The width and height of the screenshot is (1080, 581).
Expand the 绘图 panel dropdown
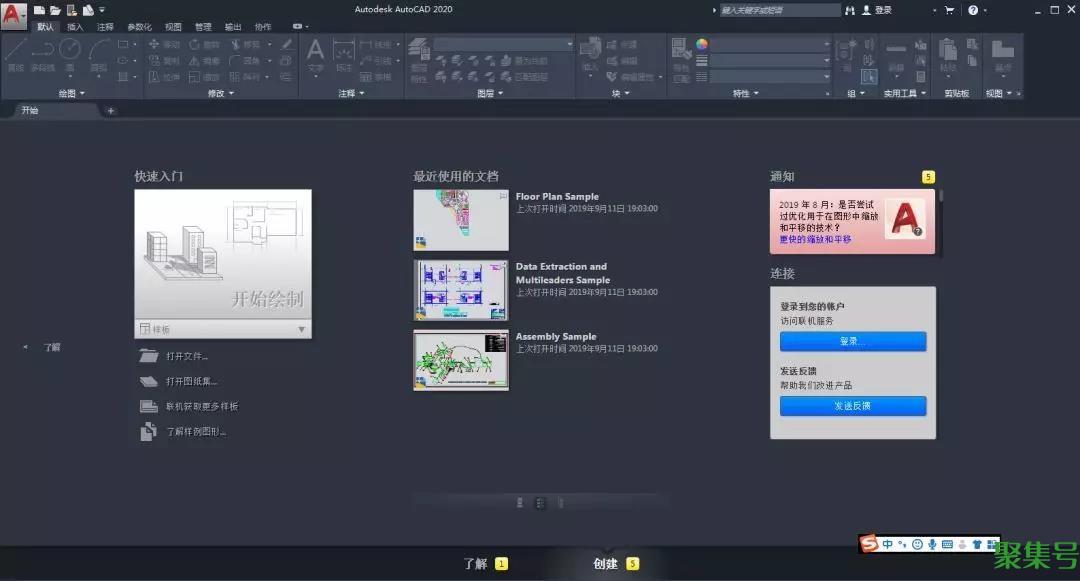71,93
